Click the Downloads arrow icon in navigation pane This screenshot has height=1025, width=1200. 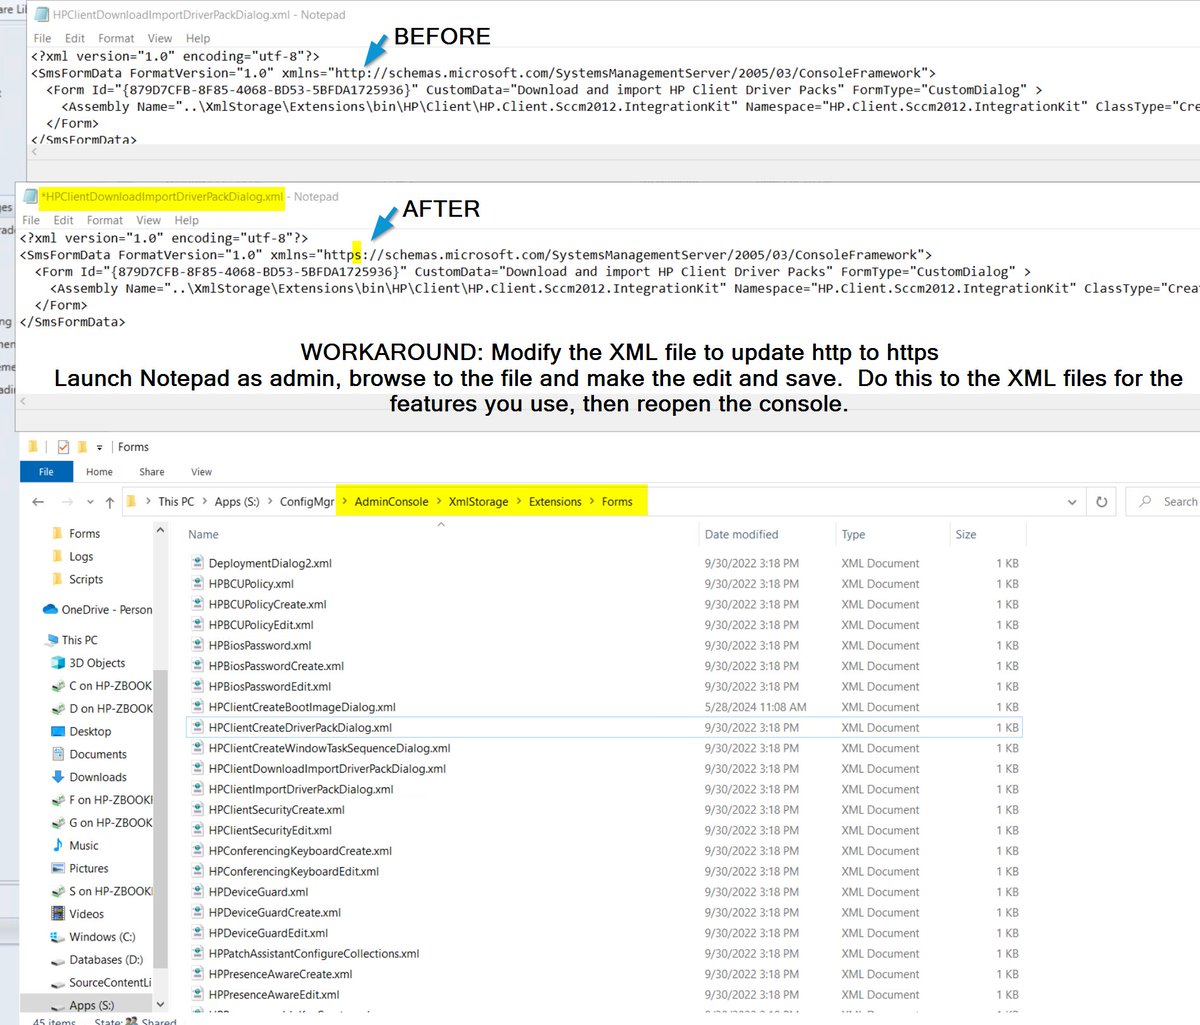[58, 777]
